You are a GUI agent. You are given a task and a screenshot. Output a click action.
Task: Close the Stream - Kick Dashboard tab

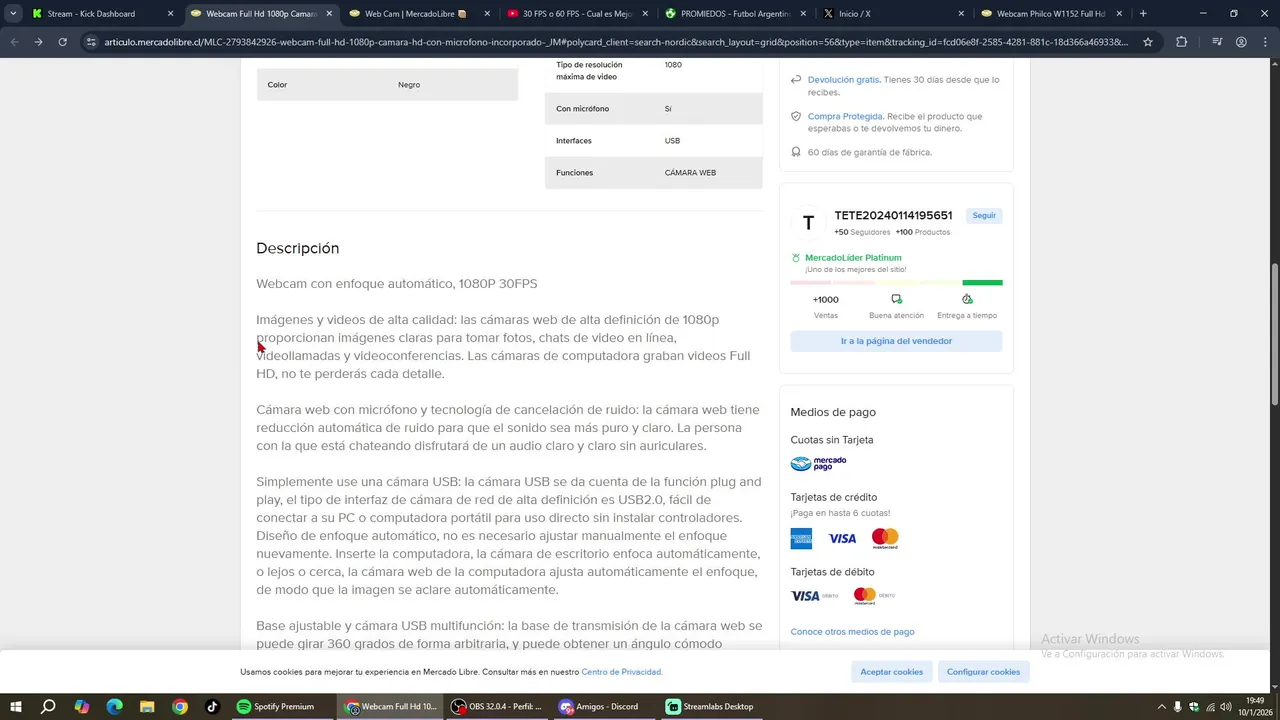(170, 14)
